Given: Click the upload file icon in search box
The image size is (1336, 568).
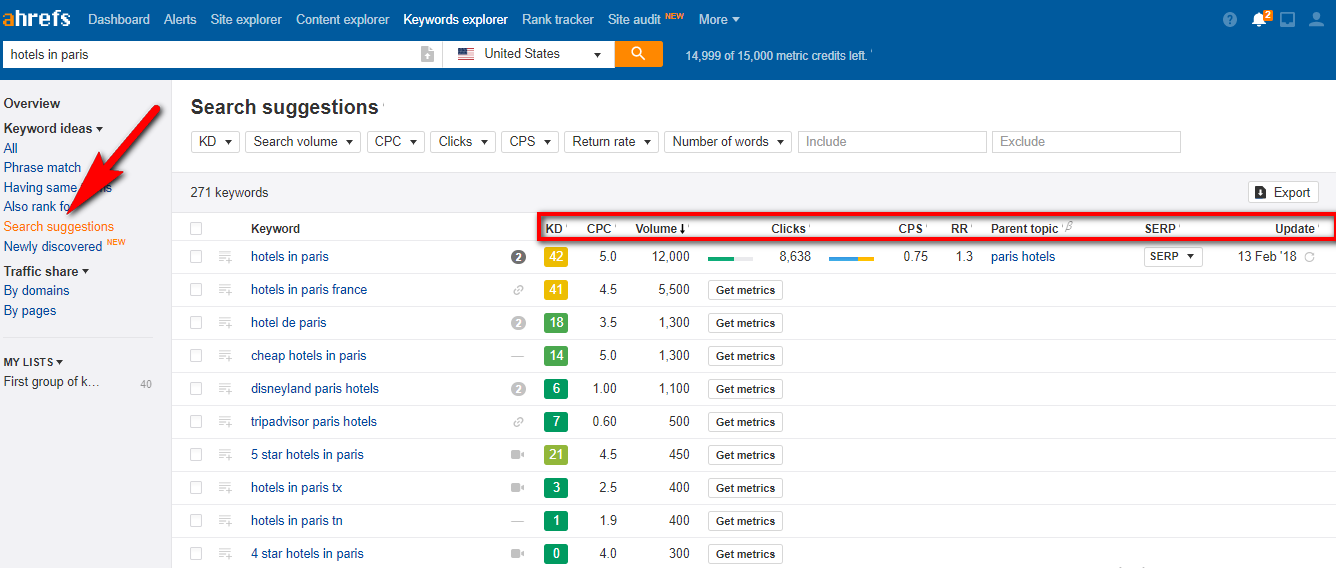Looking at the screenshot, I should coord(428,54).
